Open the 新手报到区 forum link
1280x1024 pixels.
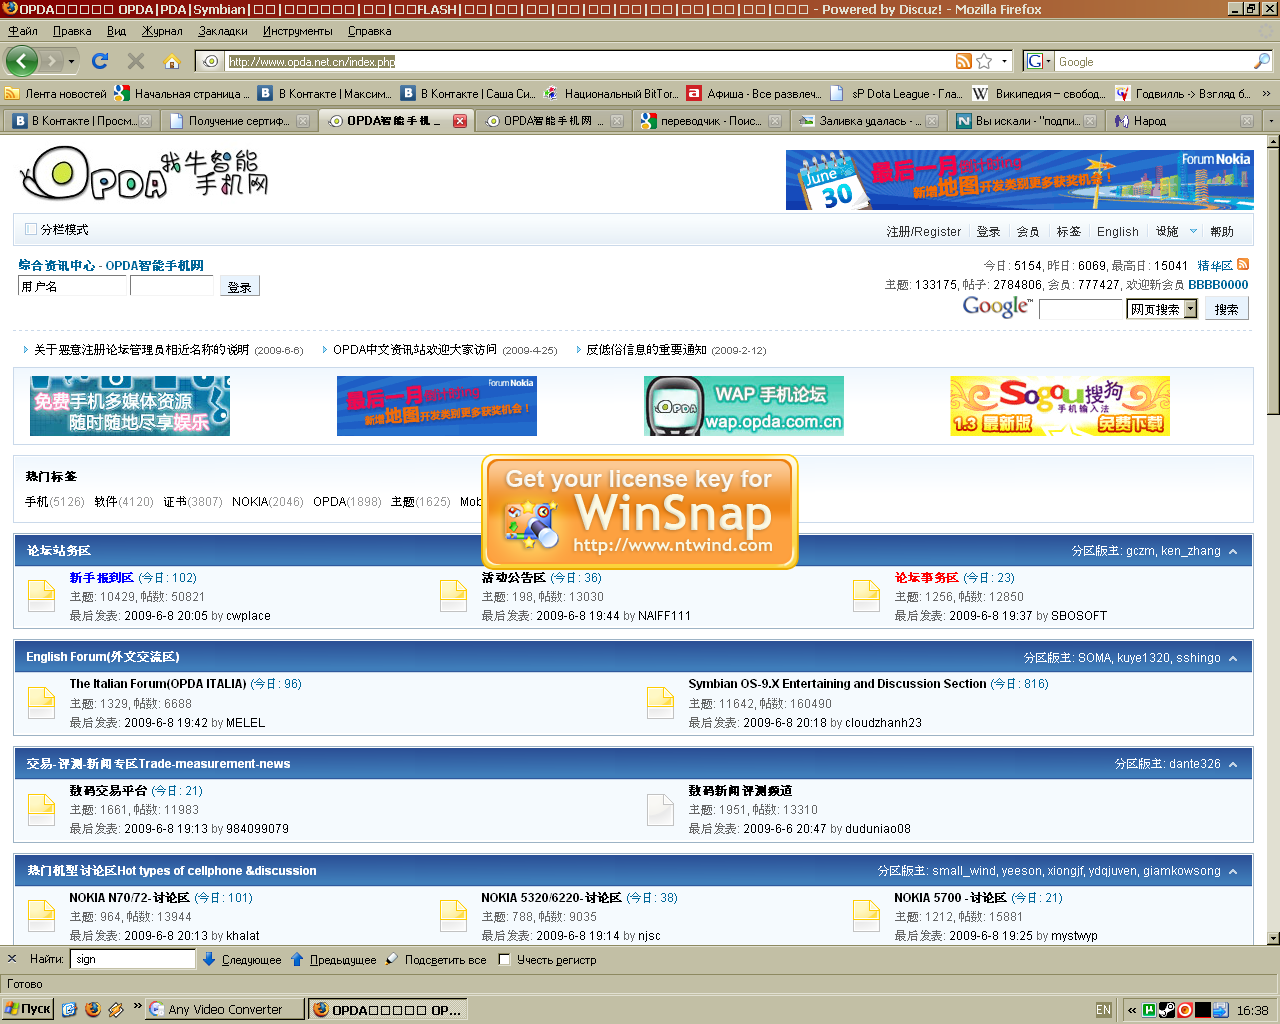coord(101,577)
